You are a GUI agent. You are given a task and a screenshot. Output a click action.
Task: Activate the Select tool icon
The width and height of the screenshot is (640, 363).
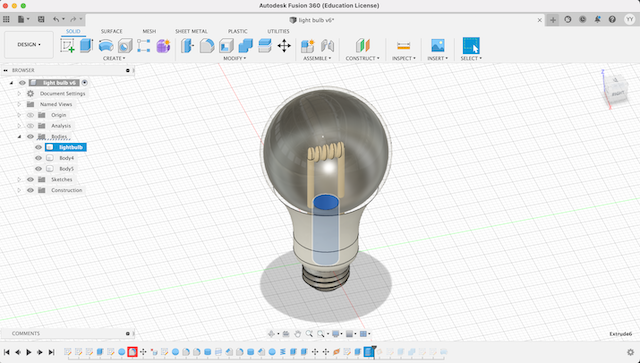(x=471, y=45)
